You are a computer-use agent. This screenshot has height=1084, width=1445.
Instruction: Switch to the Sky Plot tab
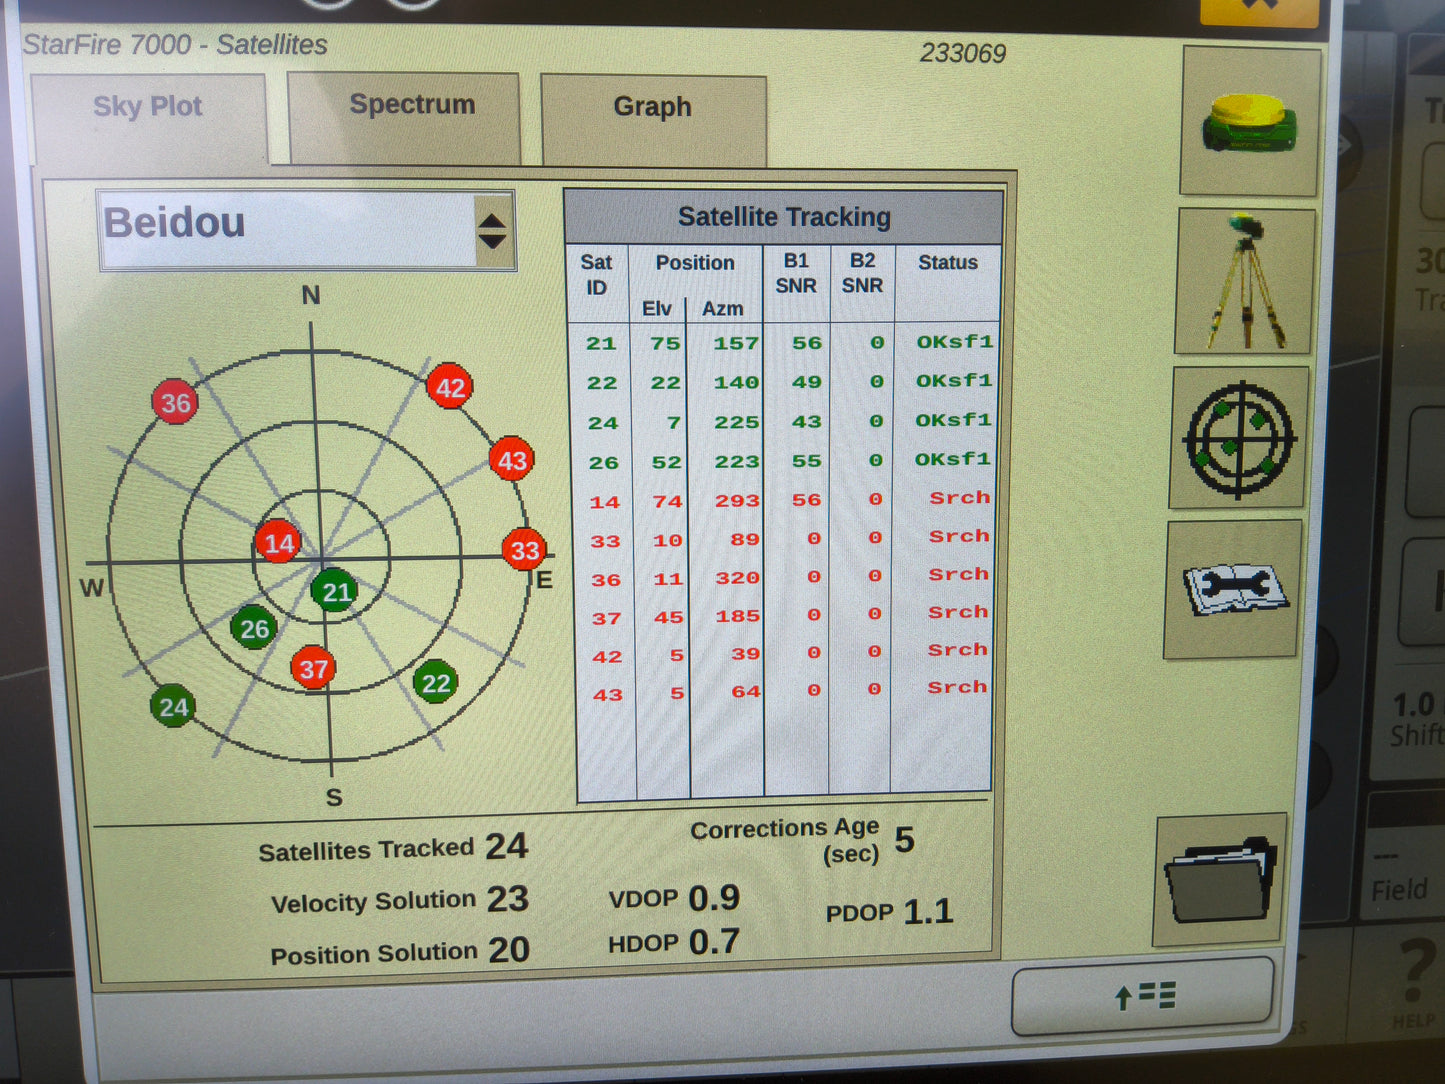[148, 118]
